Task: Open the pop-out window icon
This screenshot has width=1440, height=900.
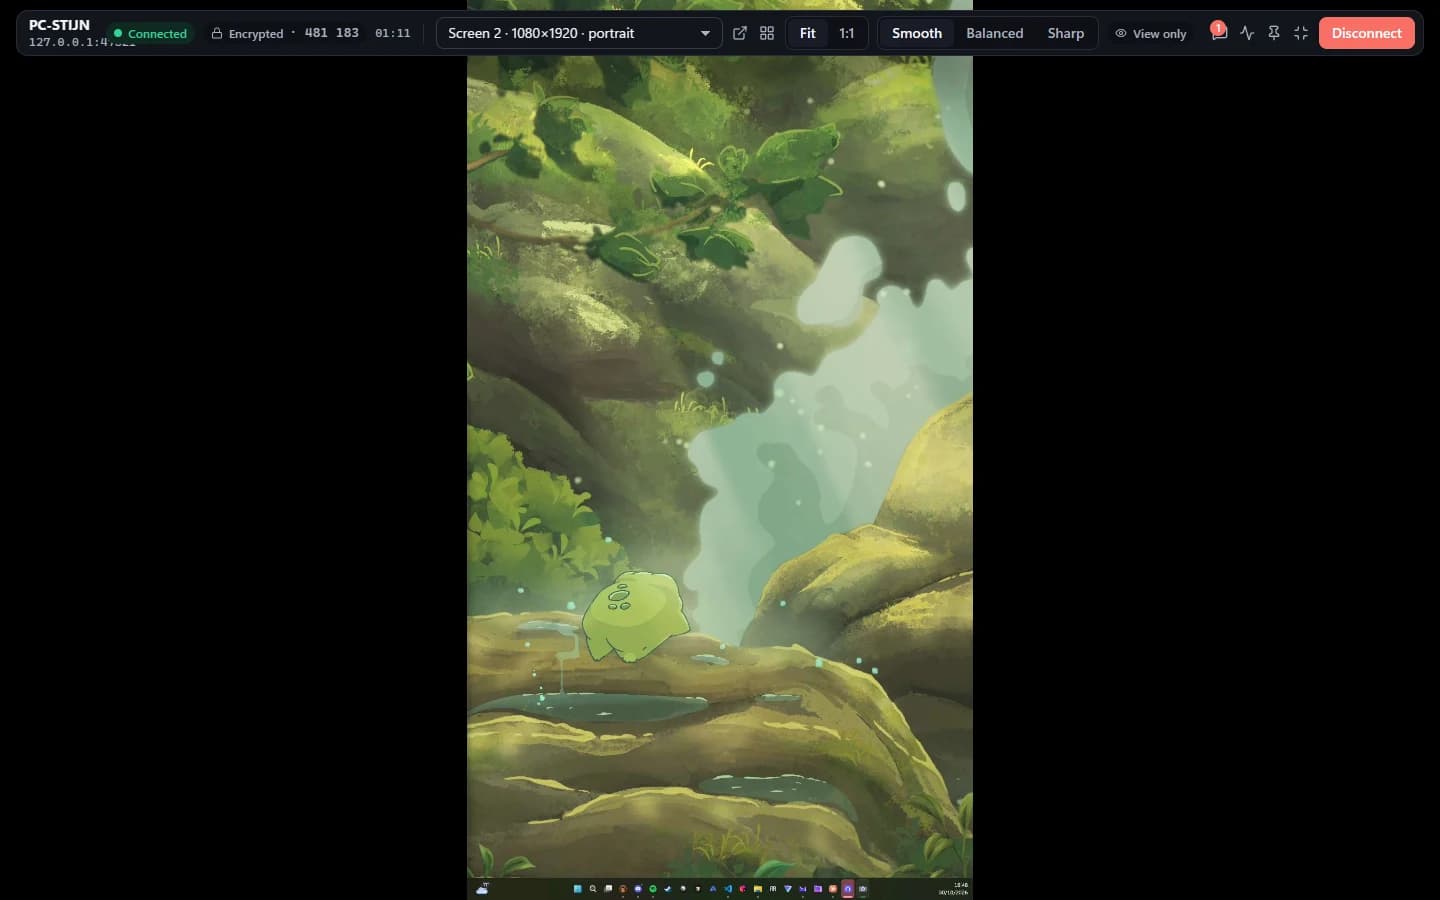Action: 740,33
